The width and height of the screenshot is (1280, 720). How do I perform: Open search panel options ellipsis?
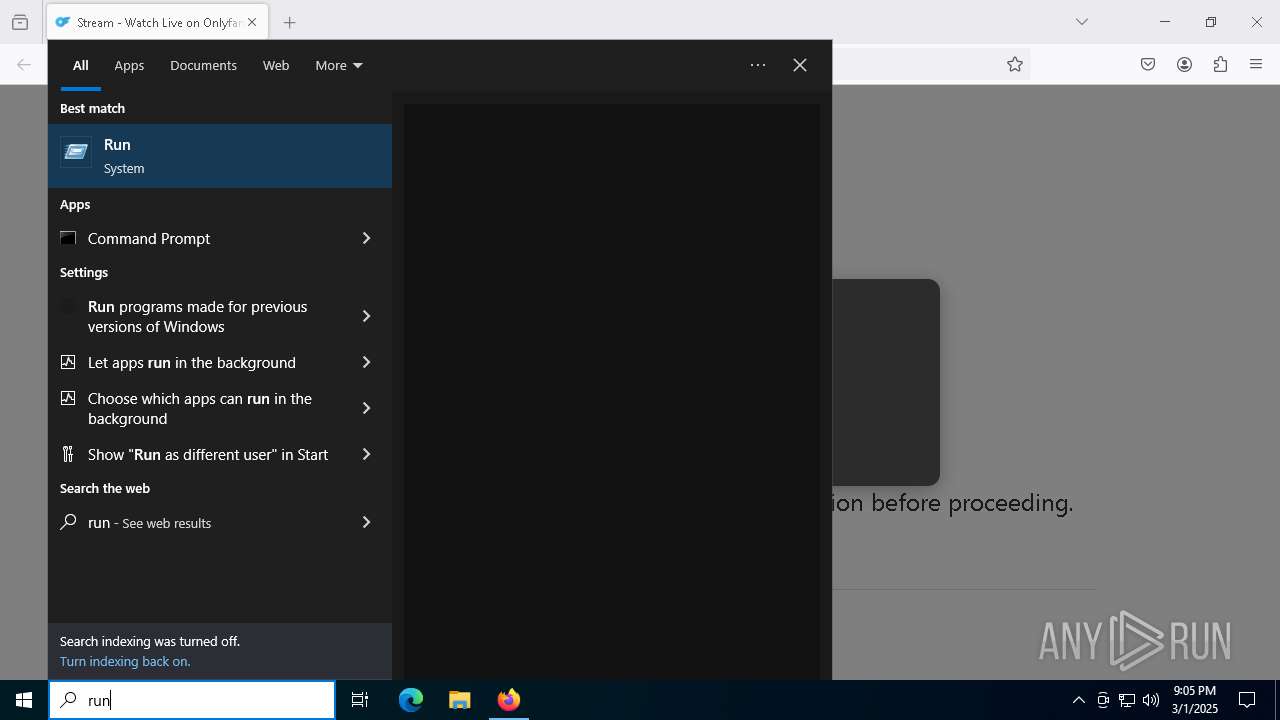tap(758, 65)
